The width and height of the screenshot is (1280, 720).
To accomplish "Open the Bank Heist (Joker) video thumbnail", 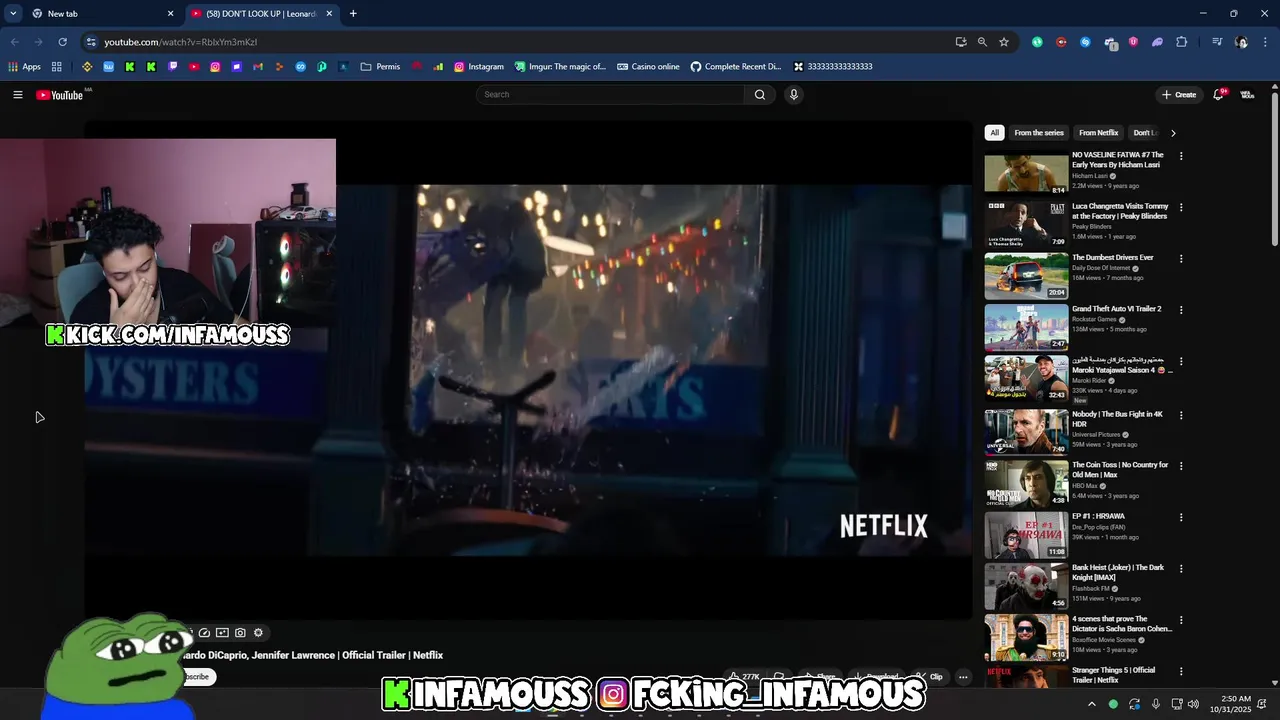I will (x=1026, y=586).
